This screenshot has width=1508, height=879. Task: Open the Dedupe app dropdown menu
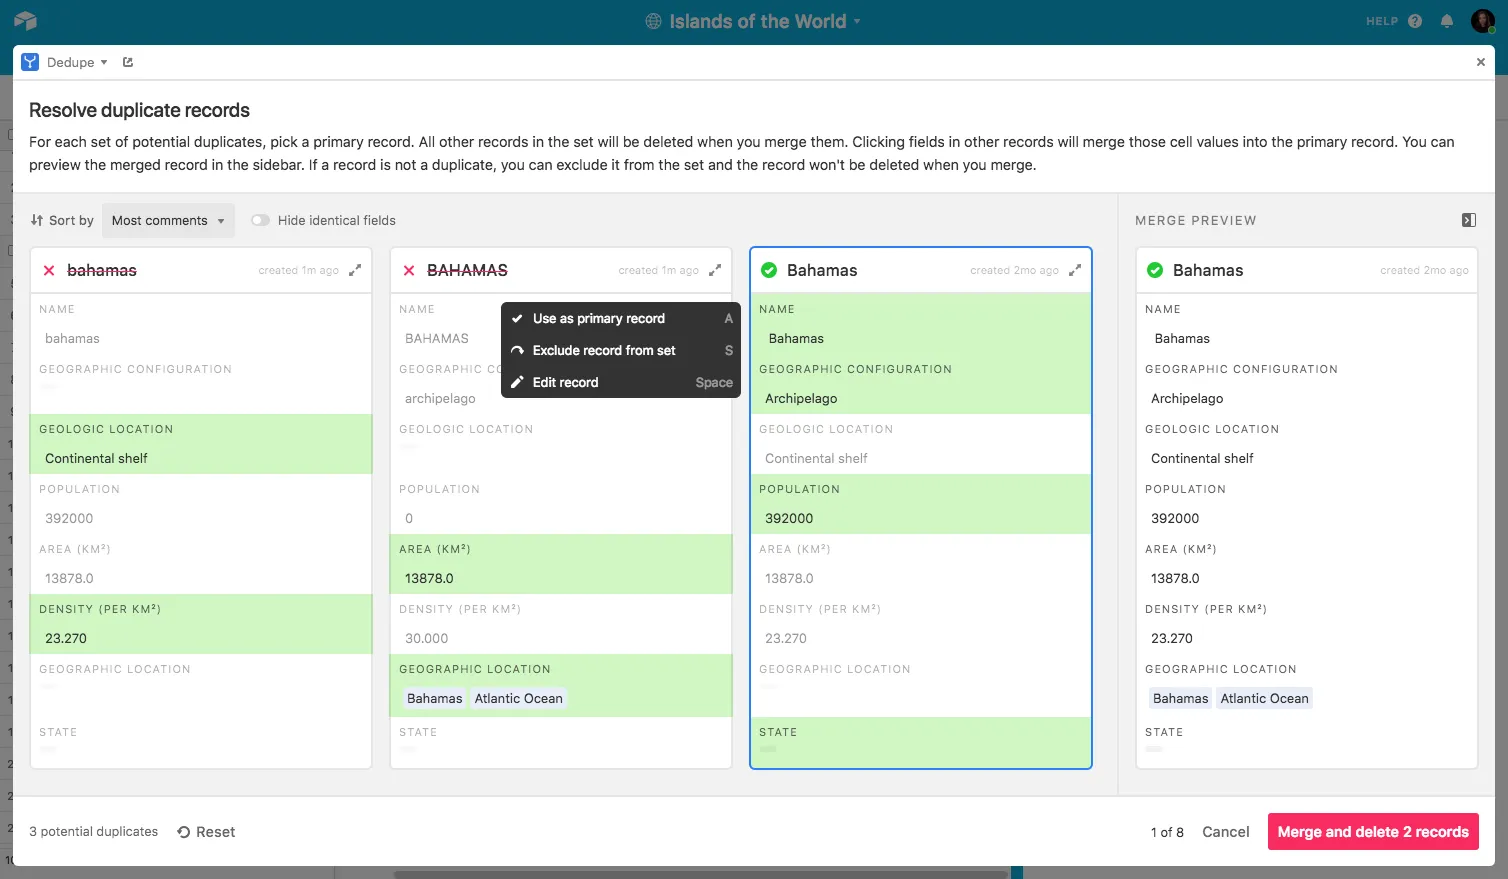click(x=76, y=62)
